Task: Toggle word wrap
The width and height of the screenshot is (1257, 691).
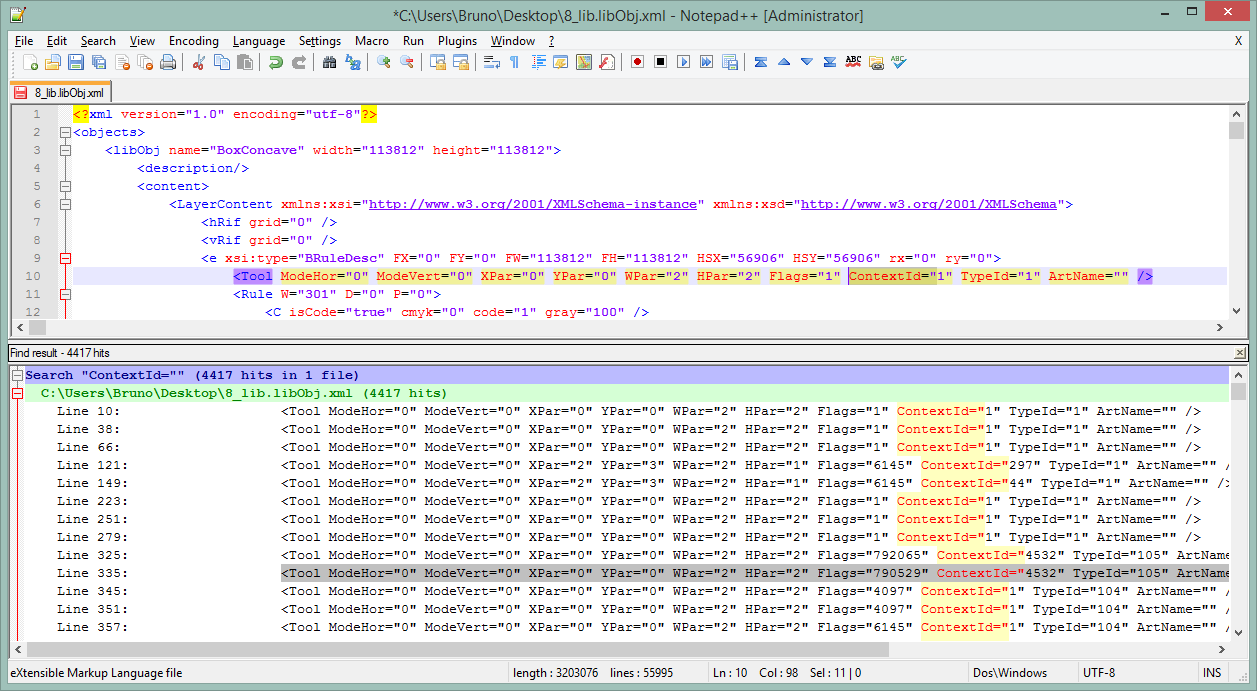Action: tap(492, 62)
